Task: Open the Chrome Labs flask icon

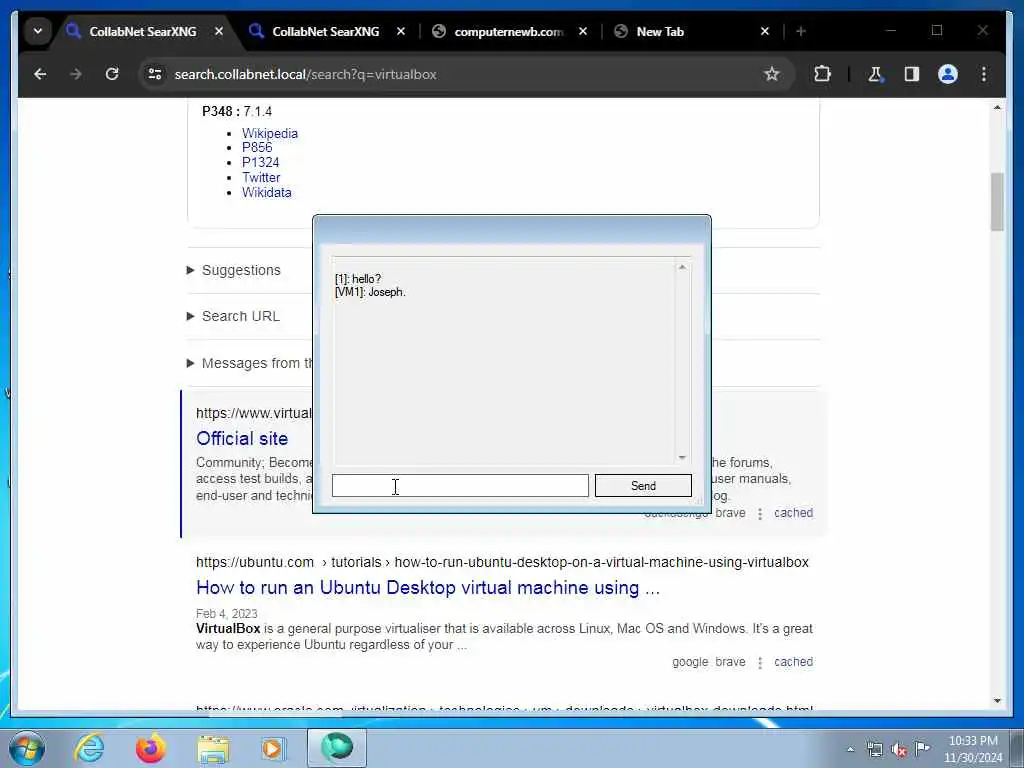Action: point(875,74)
